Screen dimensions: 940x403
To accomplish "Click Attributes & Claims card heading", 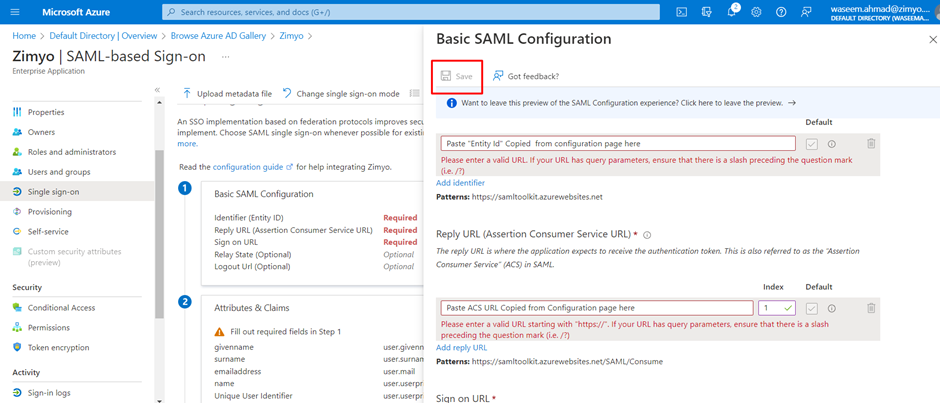I will [x=252, y=308].
